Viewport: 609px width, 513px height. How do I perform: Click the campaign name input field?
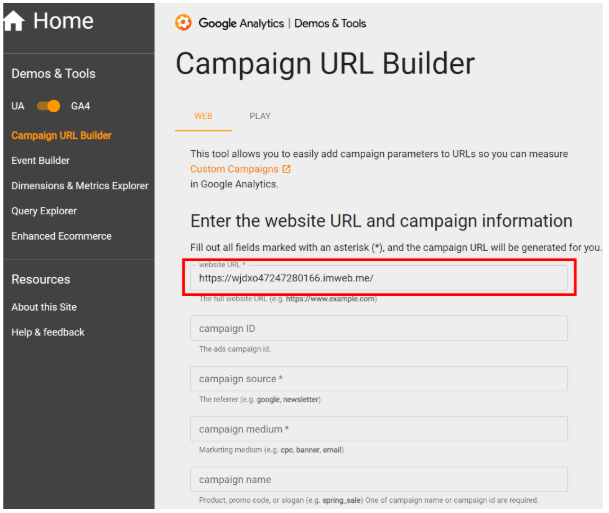point(379,479)
